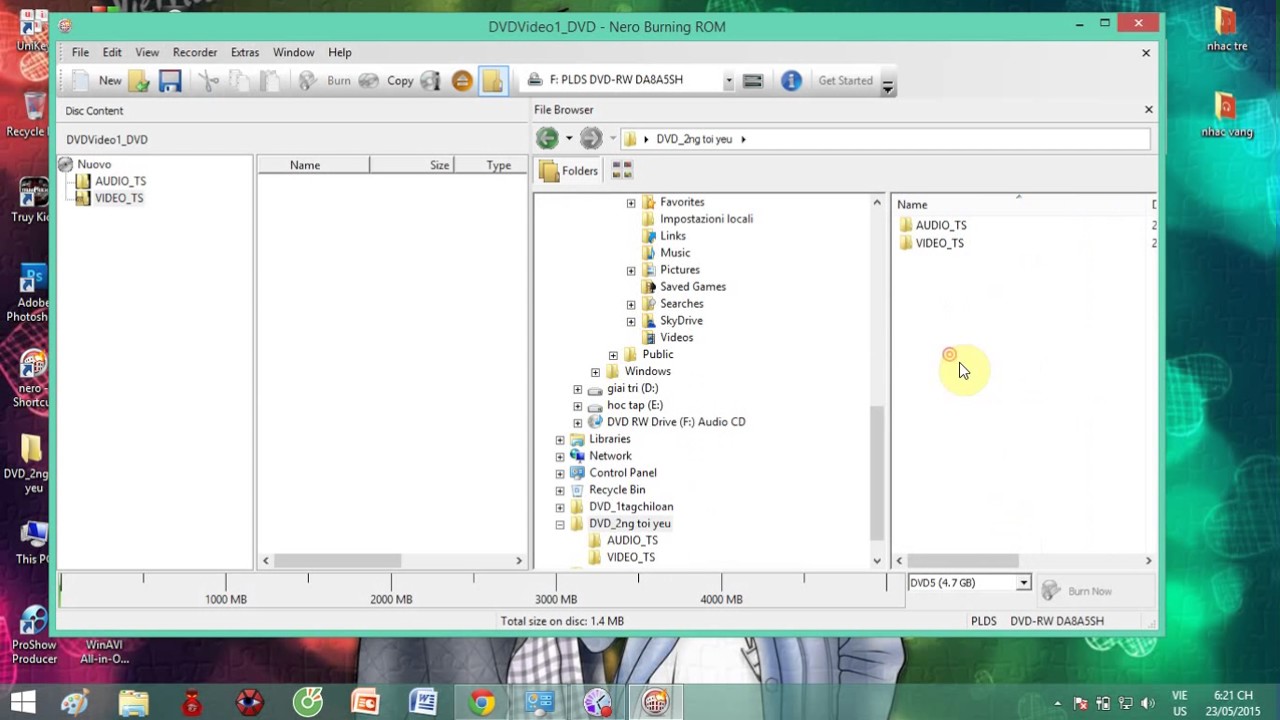Image resolution: width=1280 pixels, height=720 pixels.
Task: Create a new compilation with New button
Action: click(x=96, y=81)
